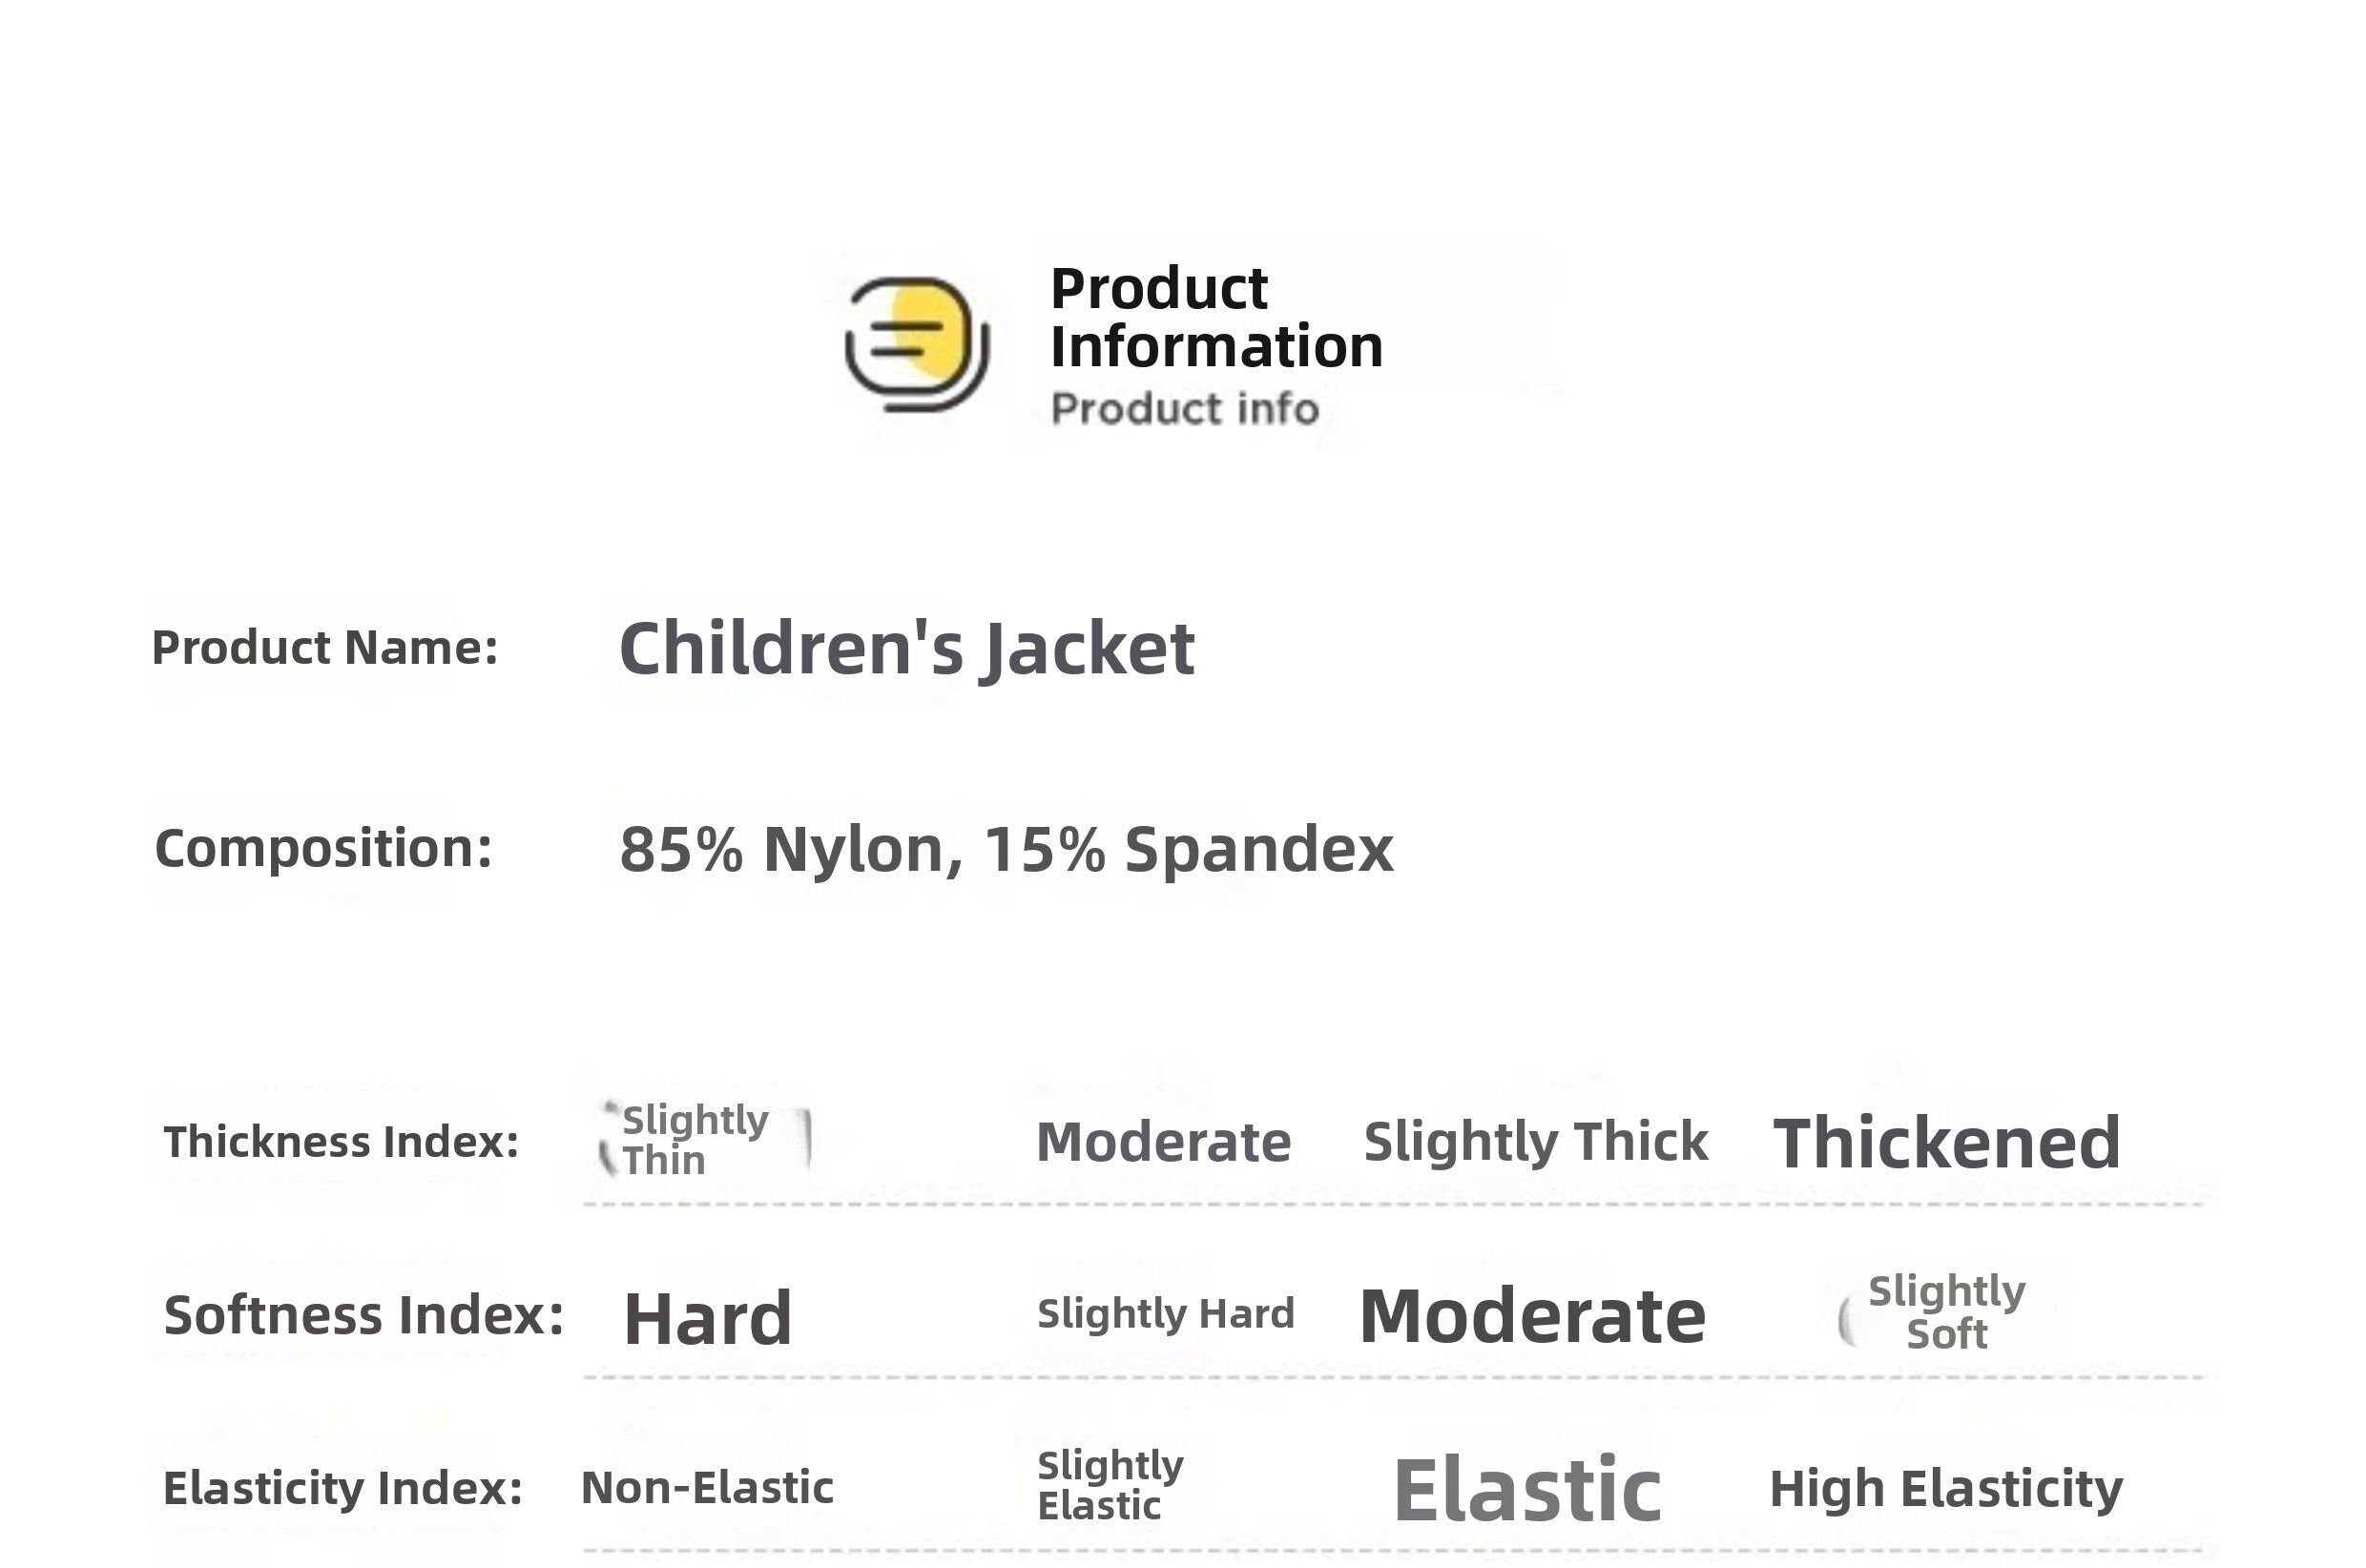Select the "High Elasticity" option
Viewport: 2366px width, 1568px height.
tap(1945, 1489)
